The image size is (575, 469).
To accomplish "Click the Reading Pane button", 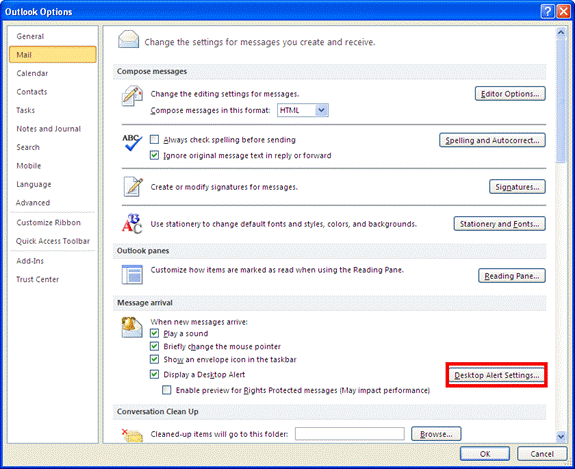I will point(512,276).
